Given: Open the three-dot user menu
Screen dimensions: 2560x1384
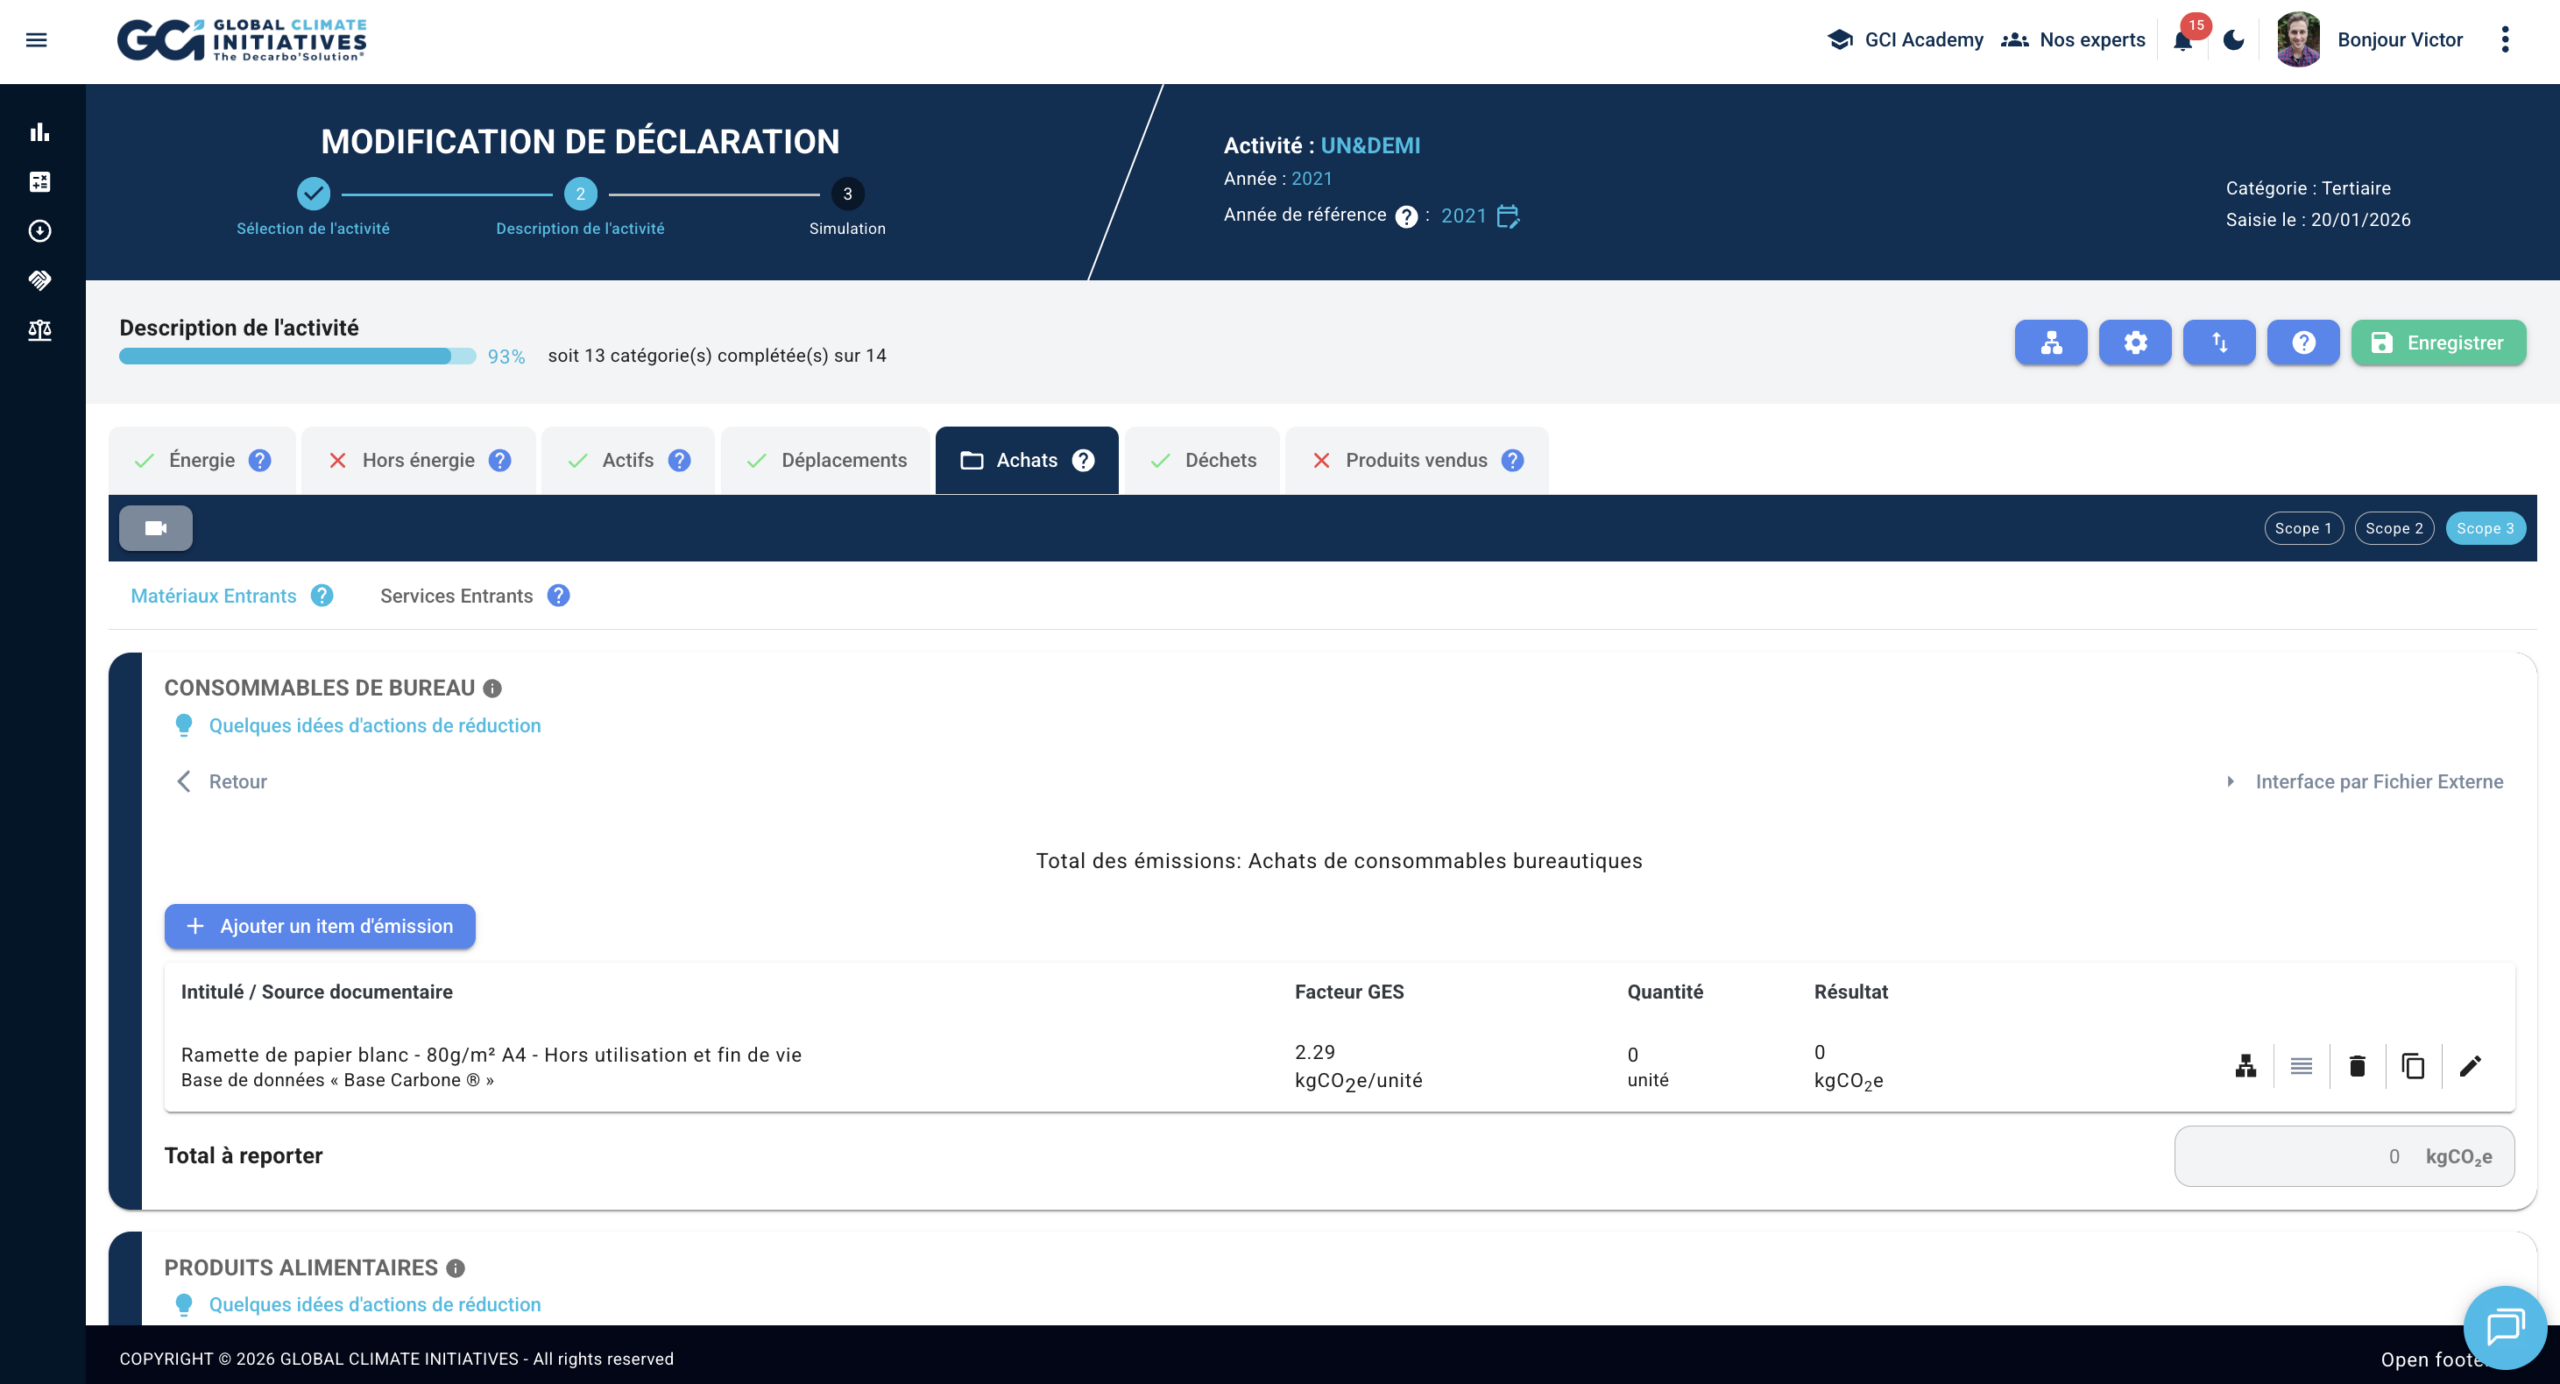Looking at the screenshot, I should click(2505, 40).
